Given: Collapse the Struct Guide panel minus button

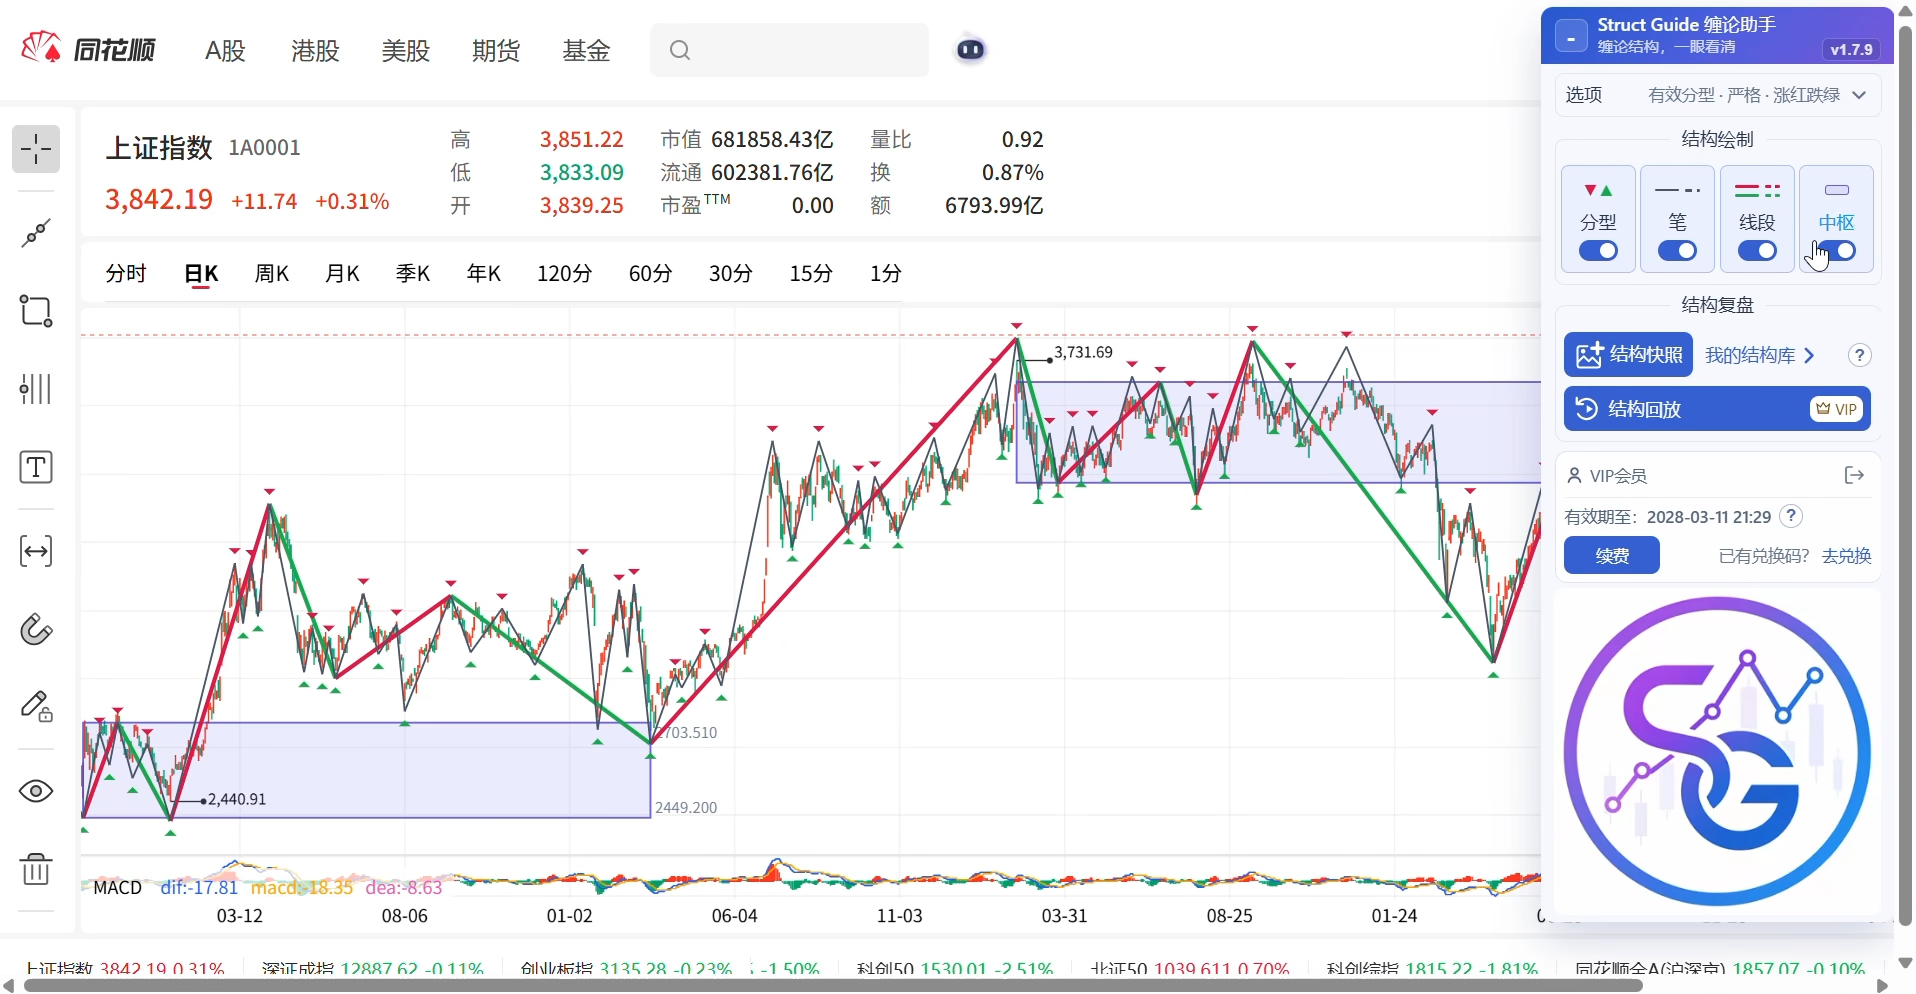Looking at the screenshot, I should click(x=1571, y=38).
